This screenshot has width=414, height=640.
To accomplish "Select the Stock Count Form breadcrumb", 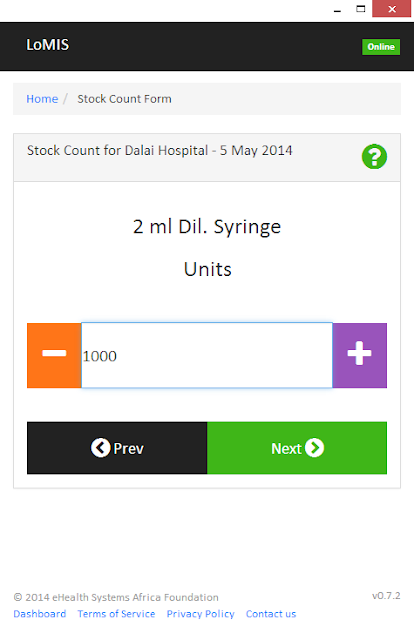I will tap(125, 99).
